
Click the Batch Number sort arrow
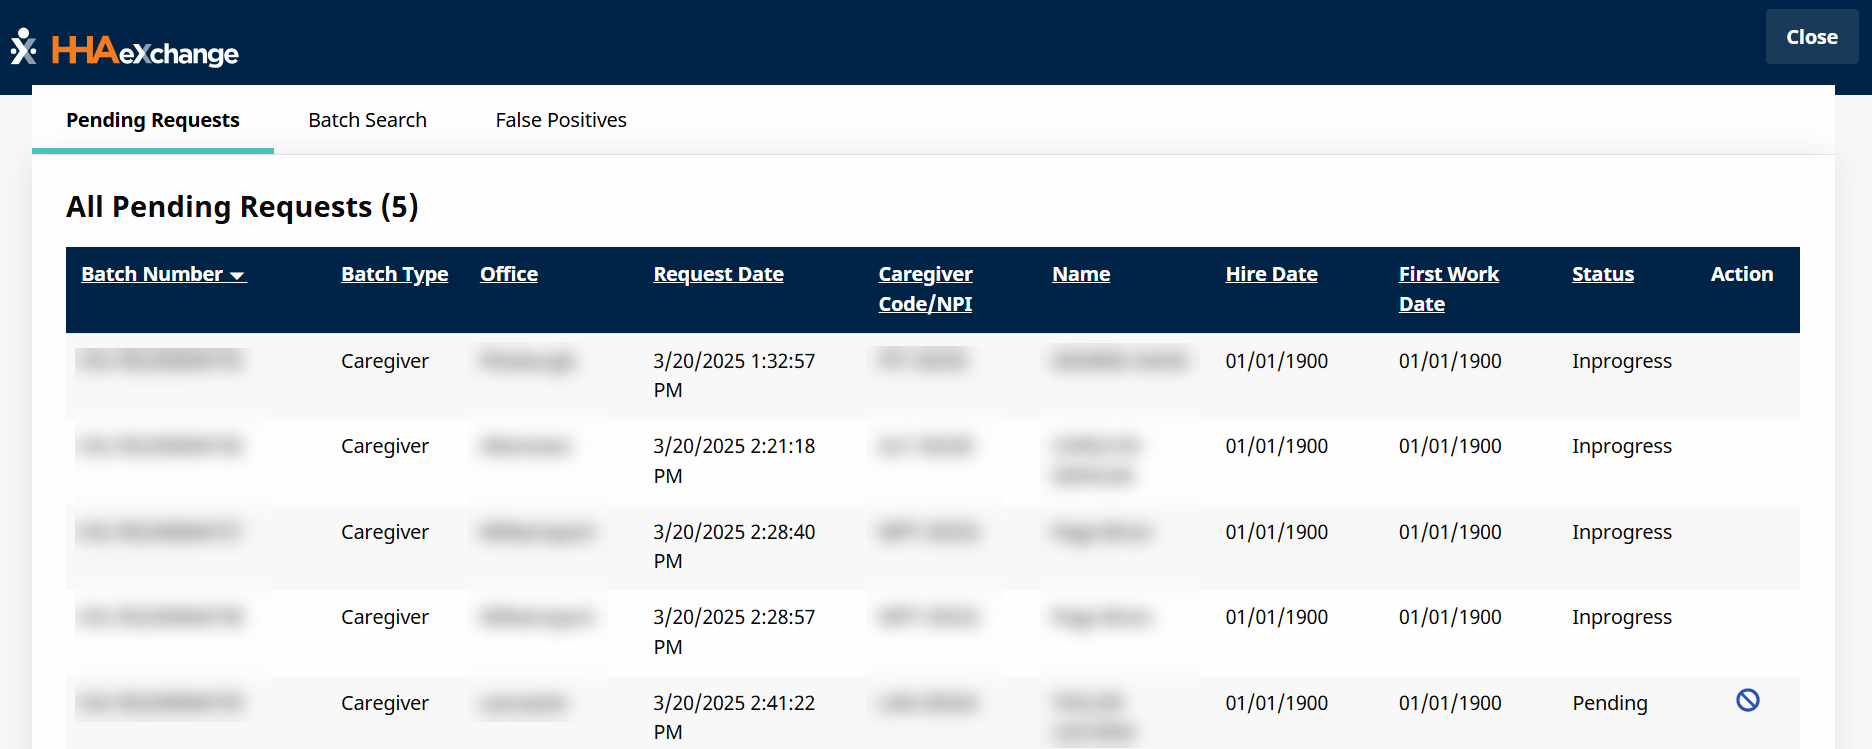[x=237, y=275]
